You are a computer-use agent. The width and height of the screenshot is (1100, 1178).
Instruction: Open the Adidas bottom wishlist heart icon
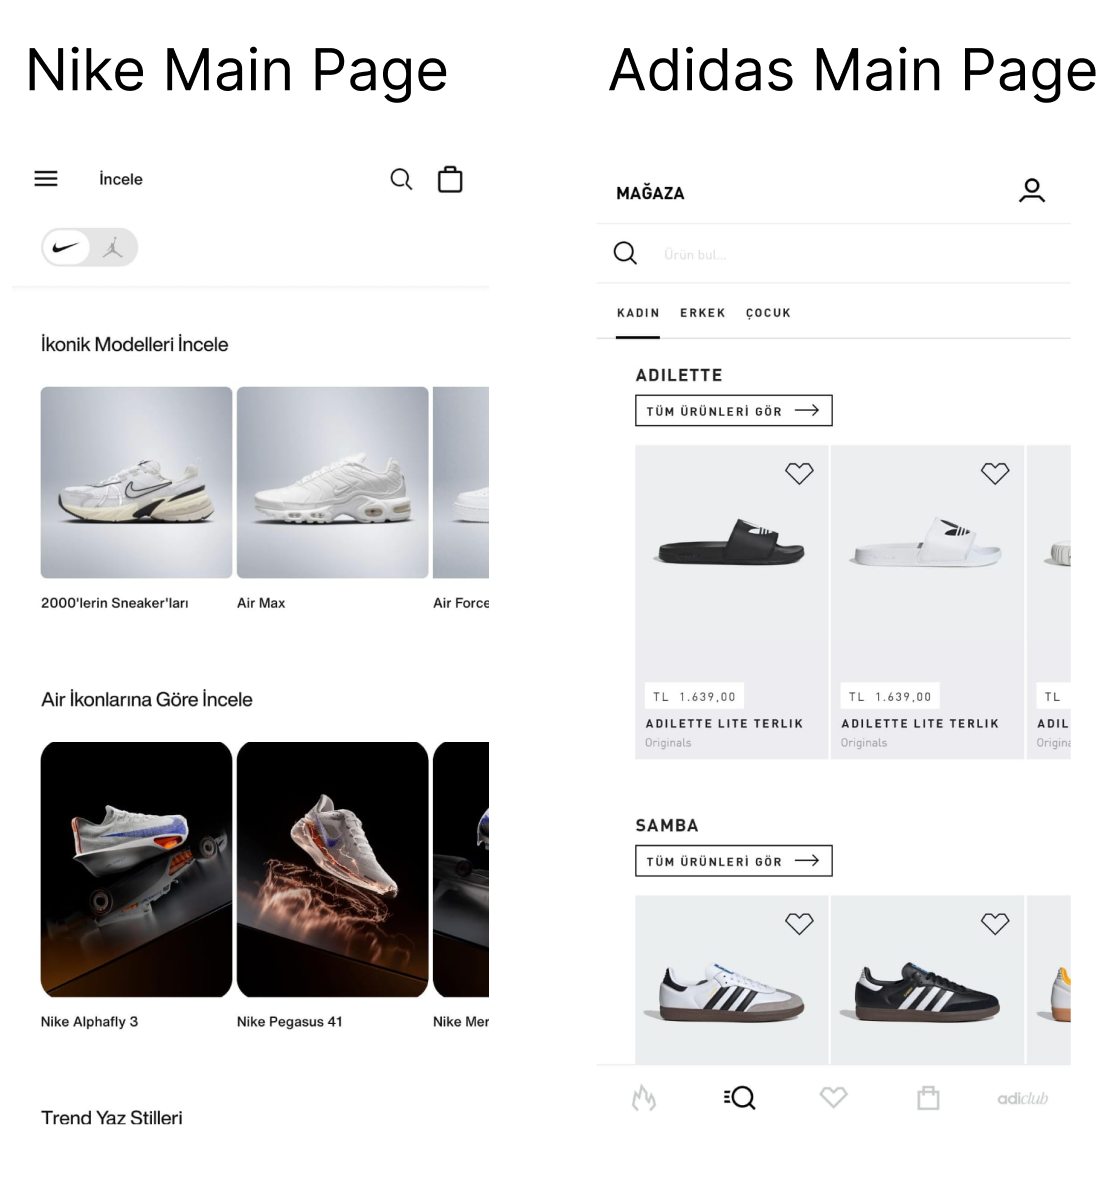coord(833,1098)
